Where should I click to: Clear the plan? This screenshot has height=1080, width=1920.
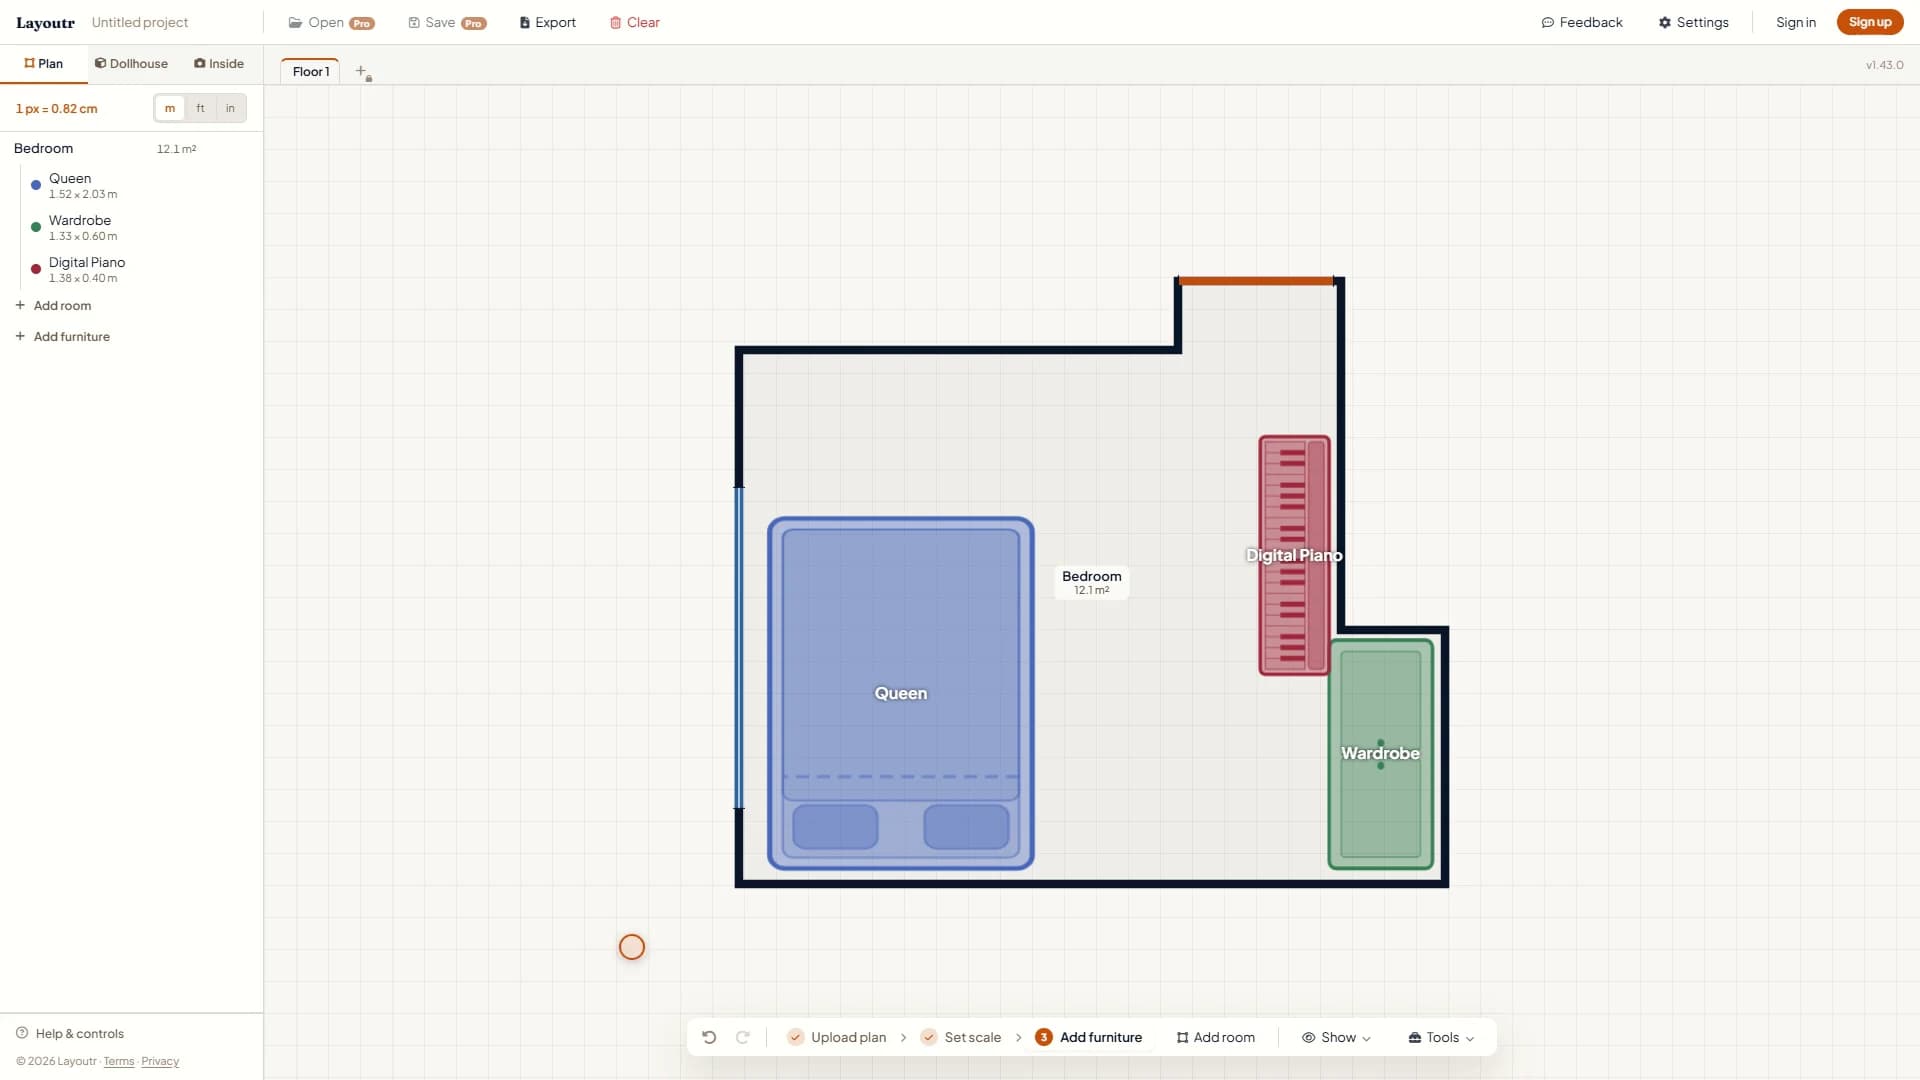pos(635,22)
